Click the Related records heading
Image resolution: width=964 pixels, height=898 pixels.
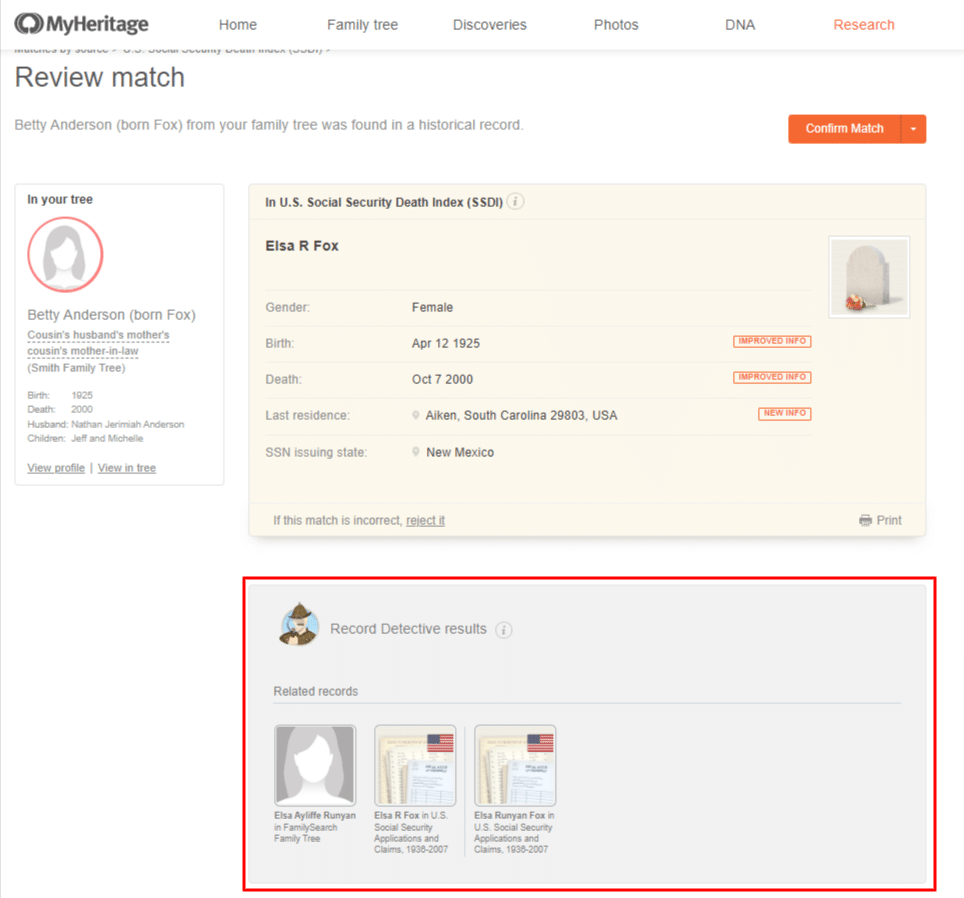click(x=315, y=691)
